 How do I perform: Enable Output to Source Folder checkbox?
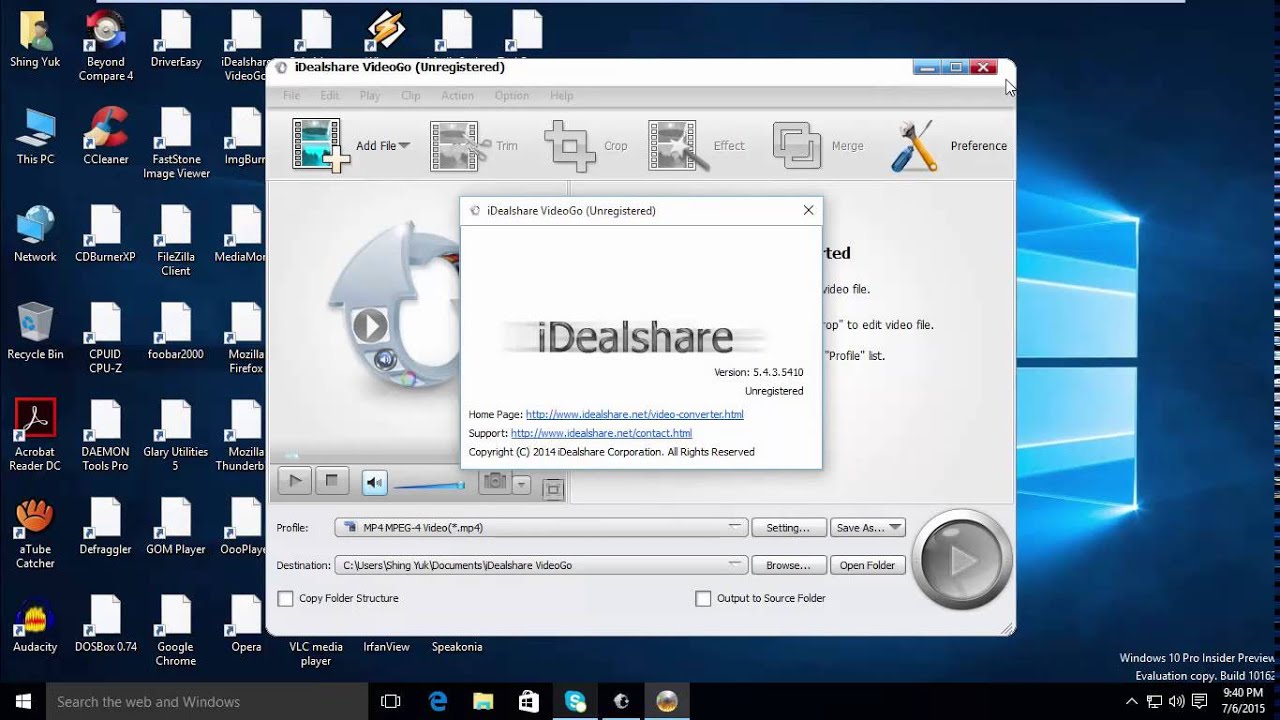(x=703, y=598)
